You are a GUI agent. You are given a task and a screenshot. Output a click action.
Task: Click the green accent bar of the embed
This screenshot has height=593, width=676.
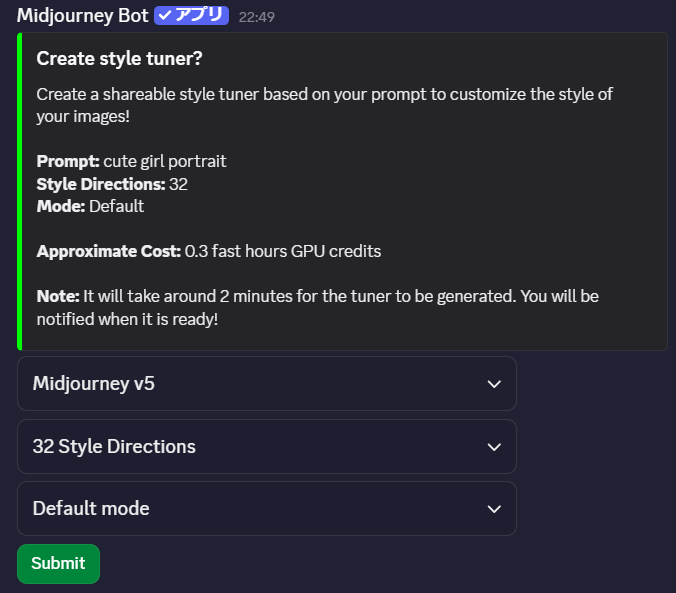[x=20, y=191]
